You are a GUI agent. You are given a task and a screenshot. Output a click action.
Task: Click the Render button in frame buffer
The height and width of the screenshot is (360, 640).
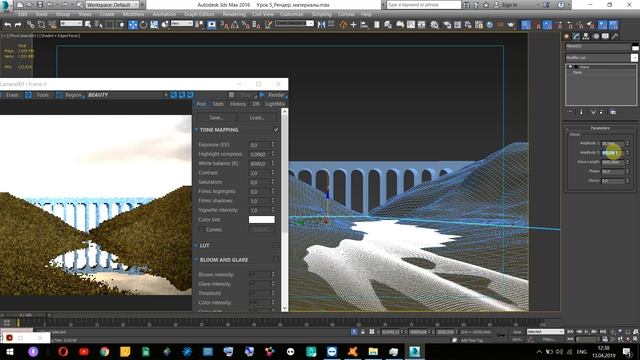tap(273, 95)
